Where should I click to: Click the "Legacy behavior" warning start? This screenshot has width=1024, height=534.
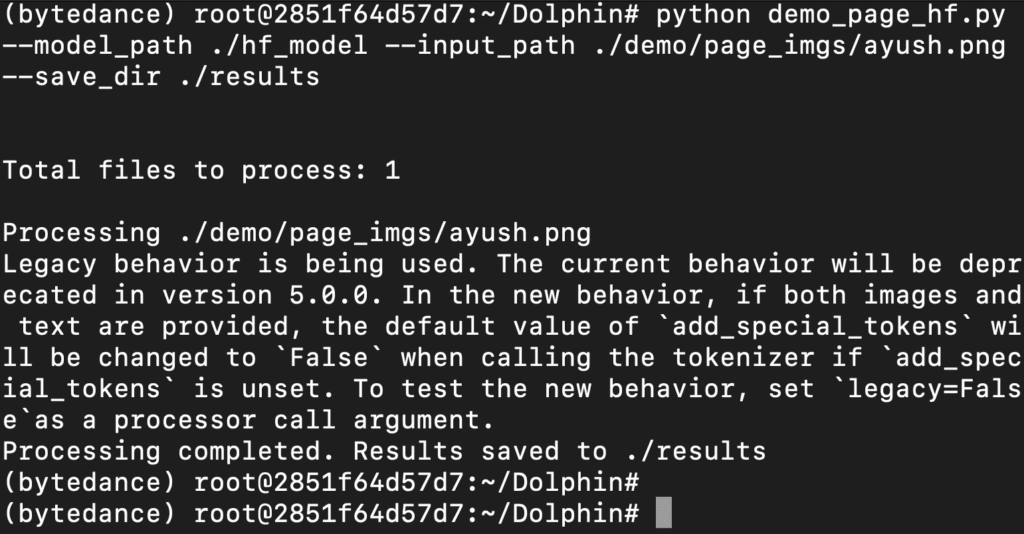pyautogui.click(x=121, y=264)
